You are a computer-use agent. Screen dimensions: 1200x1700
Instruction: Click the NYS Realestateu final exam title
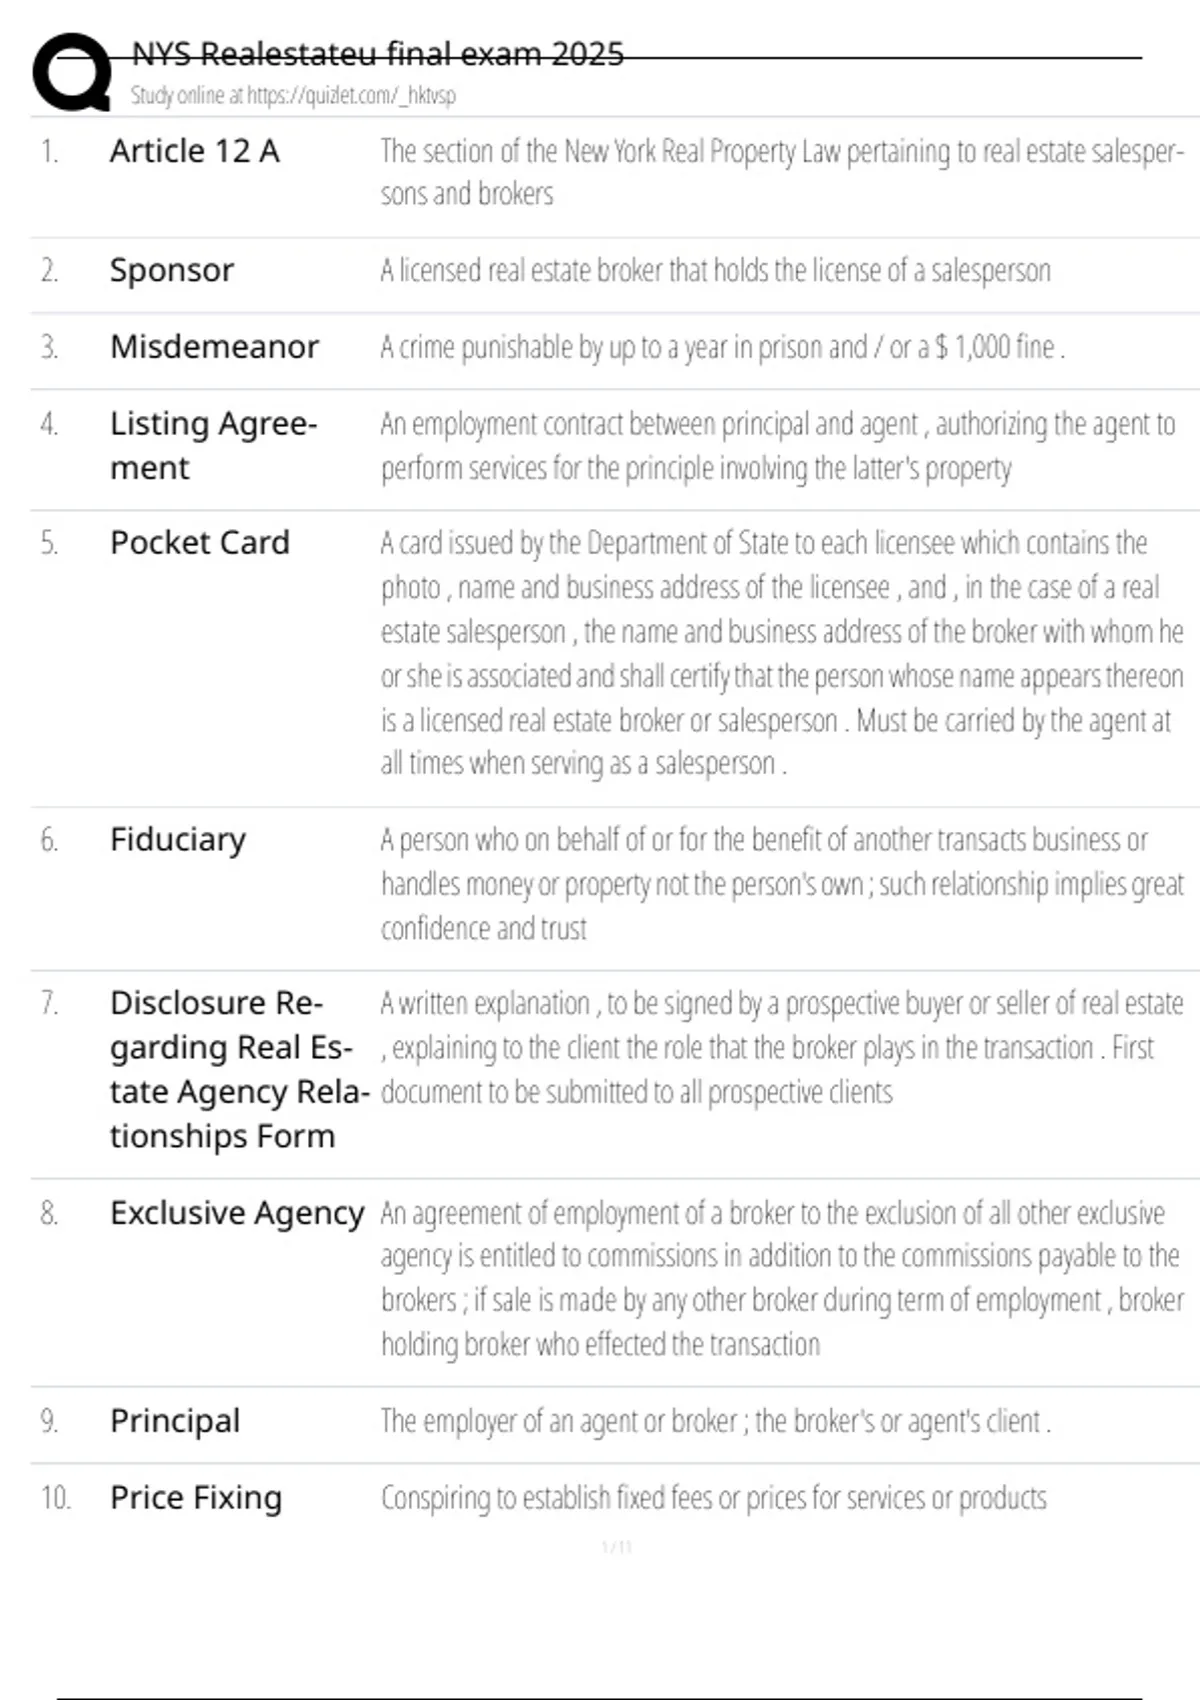click(377, 54)
